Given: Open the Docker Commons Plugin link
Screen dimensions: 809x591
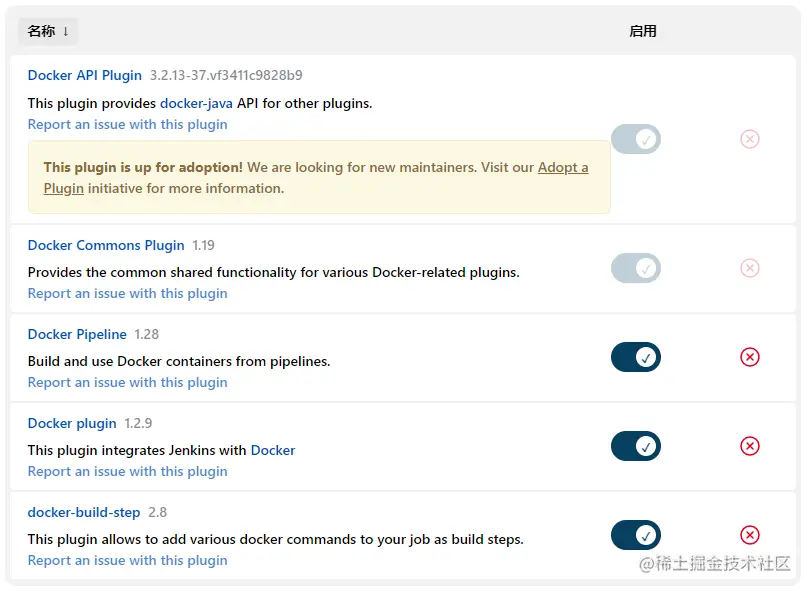Looking at the screenshot, I should coord(106,245).
